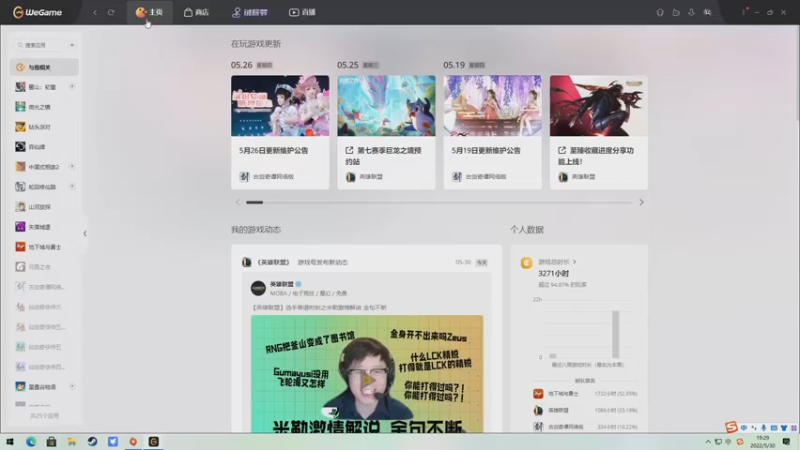Open the 05.25 update card thumbnail
This screenshot has height=450, width=800.
coord(386,106)
